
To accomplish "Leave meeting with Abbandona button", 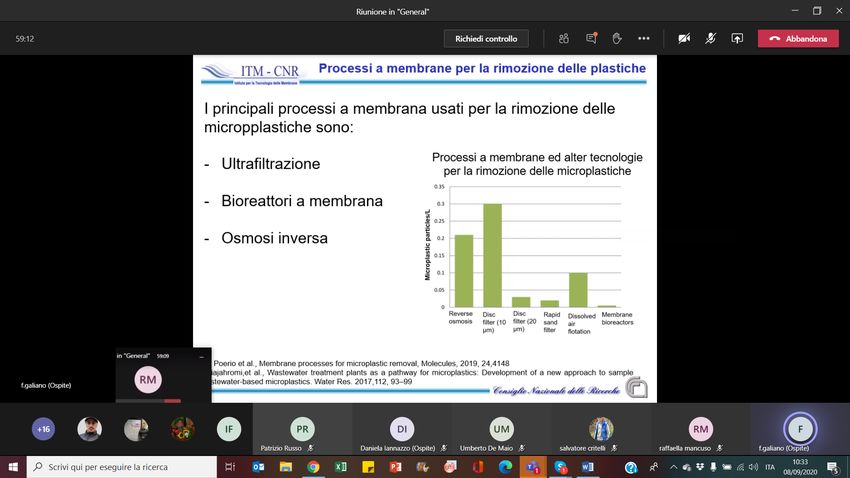I will pos(798,38).
